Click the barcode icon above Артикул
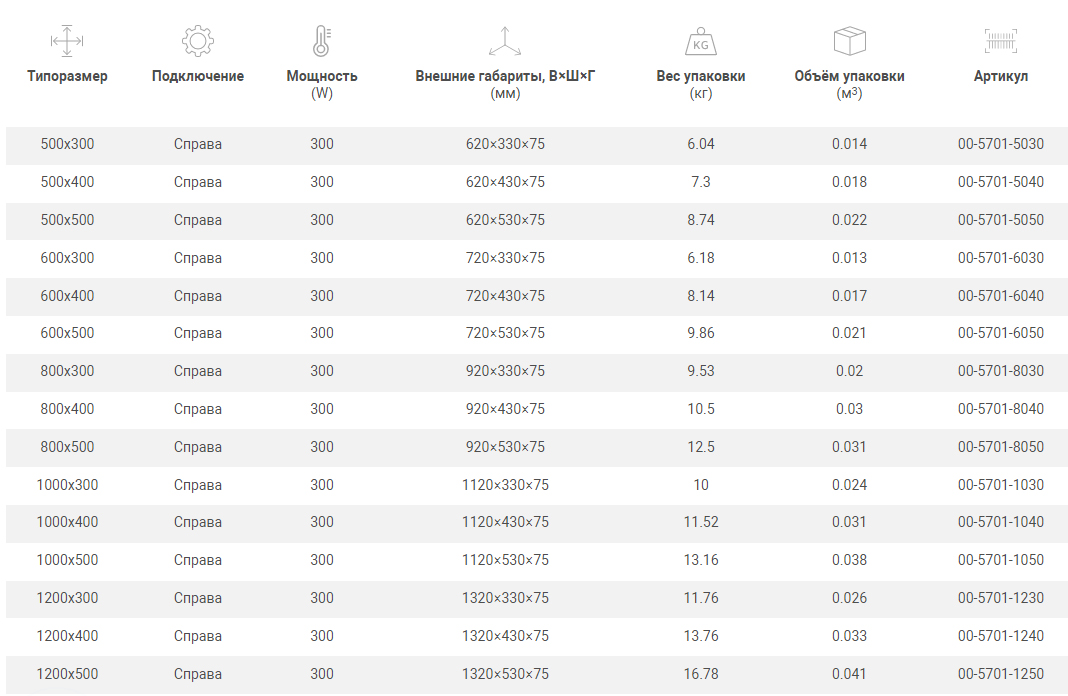The image size is (1068, 696). pos(1000,41)
